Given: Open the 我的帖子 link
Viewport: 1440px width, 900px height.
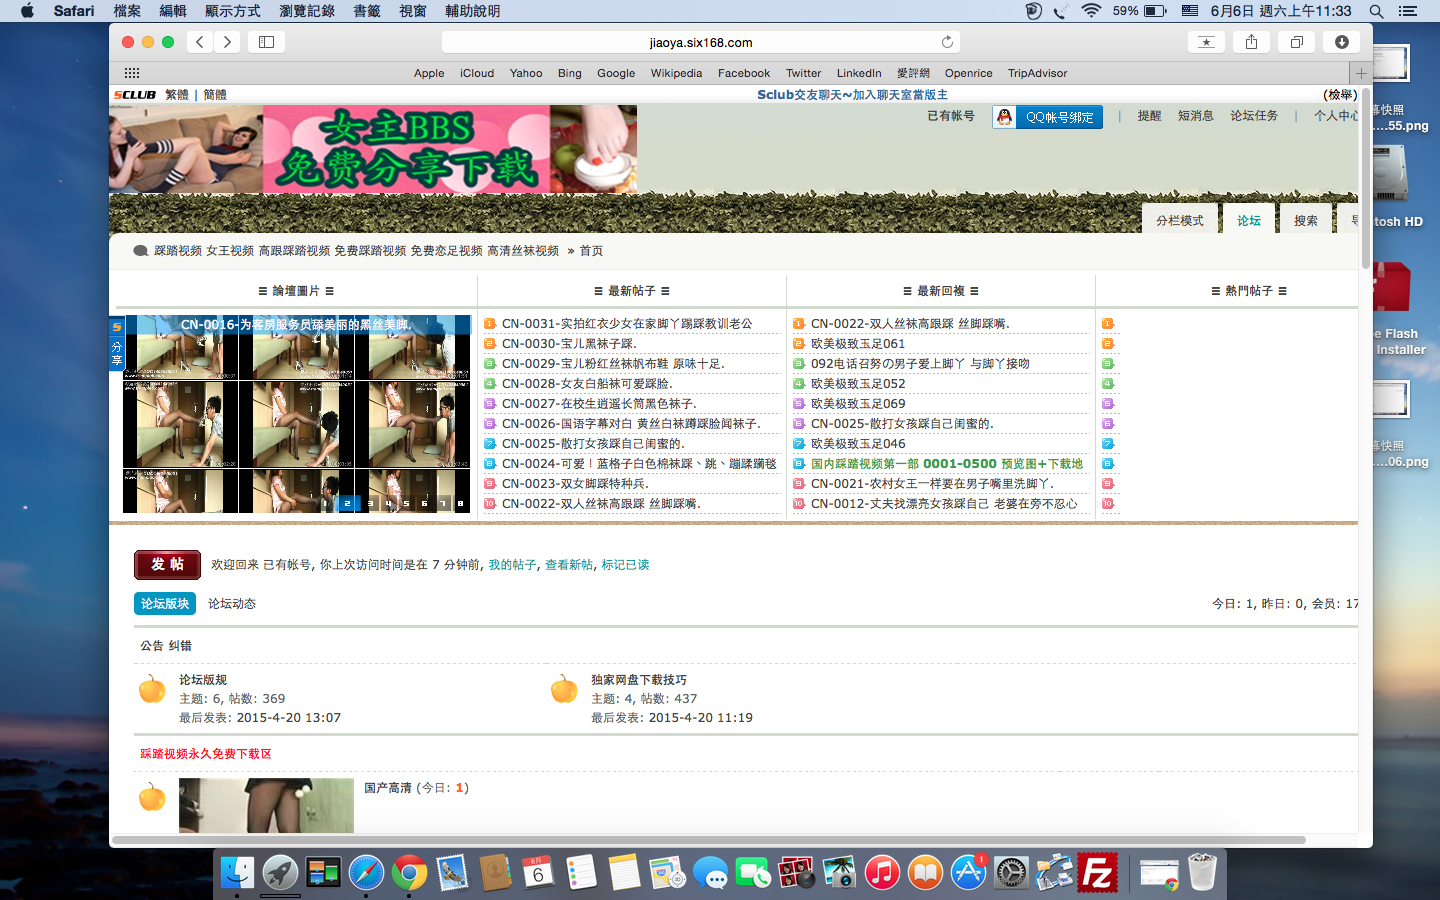Looking at the screenshot, I should coord(512,565).
